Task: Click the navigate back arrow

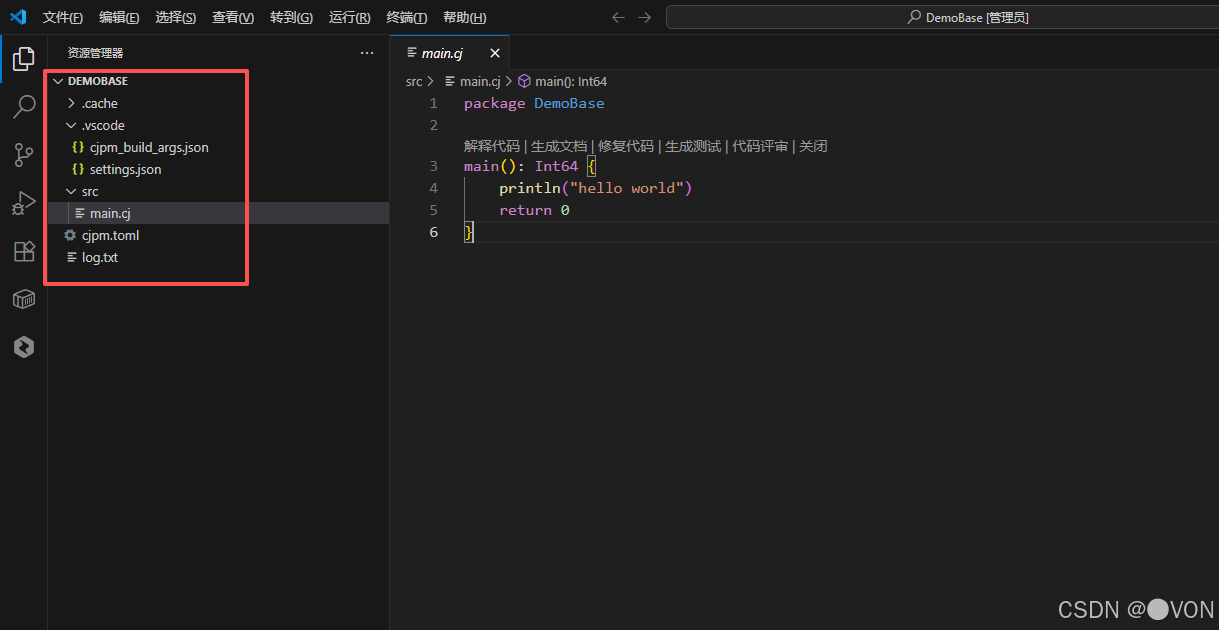Action: (618, 17)
